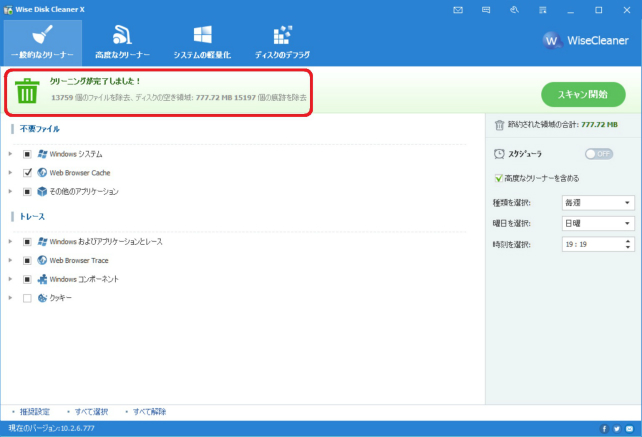The width and height of the screenshot is (642, 437).
Task: Click the mail envelope icon in title bar
Action: point(458,10)
